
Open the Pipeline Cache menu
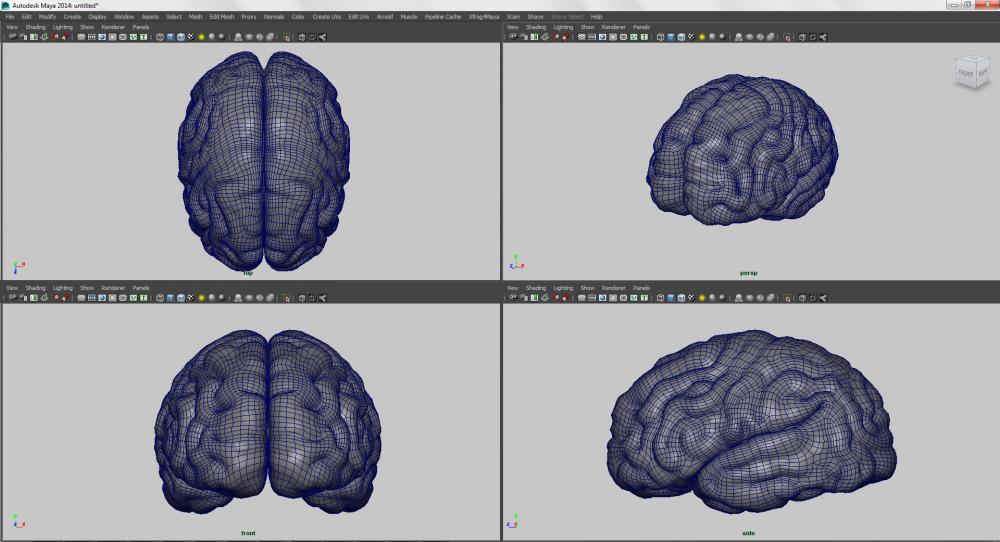(445, 17)
